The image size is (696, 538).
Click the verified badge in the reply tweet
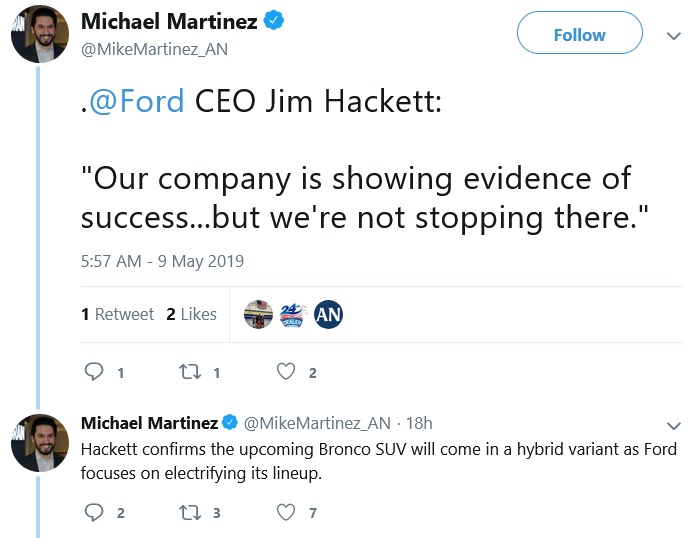pos(229,422)
